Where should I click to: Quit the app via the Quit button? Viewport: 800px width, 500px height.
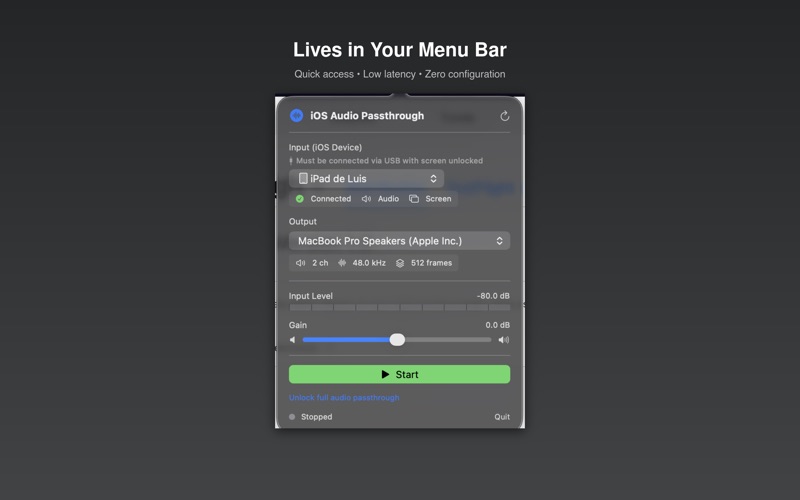502,417
